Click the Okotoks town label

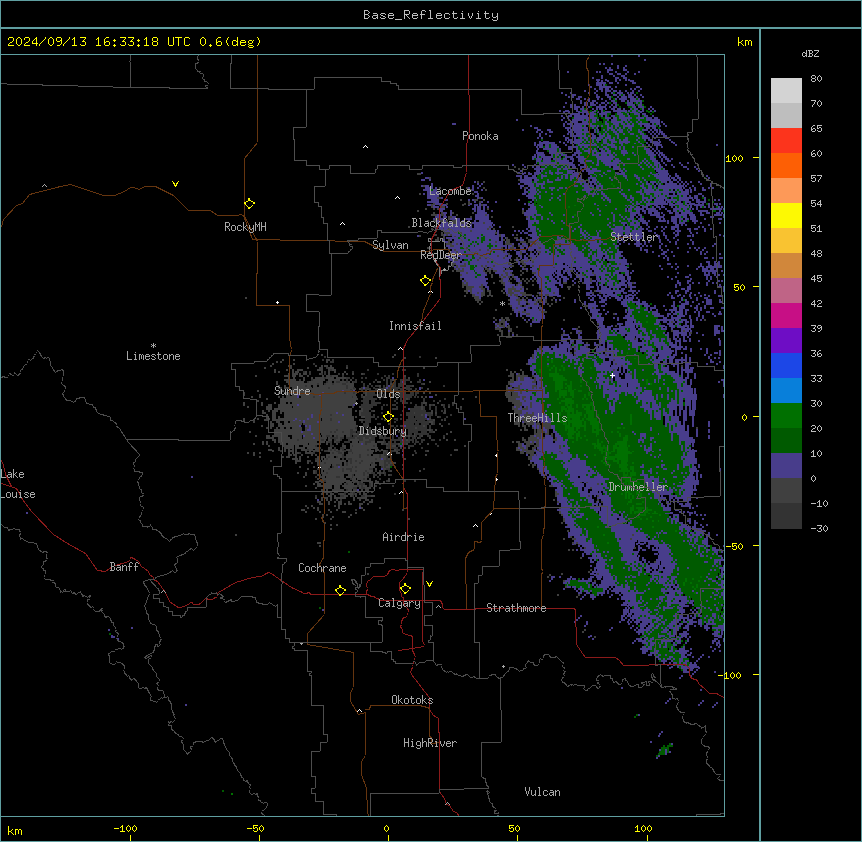pos(412,700)
